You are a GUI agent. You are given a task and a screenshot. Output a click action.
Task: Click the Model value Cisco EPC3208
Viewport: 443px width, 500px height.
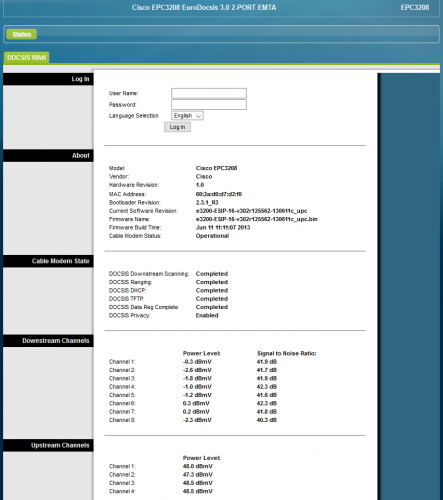tap(216, 168)
